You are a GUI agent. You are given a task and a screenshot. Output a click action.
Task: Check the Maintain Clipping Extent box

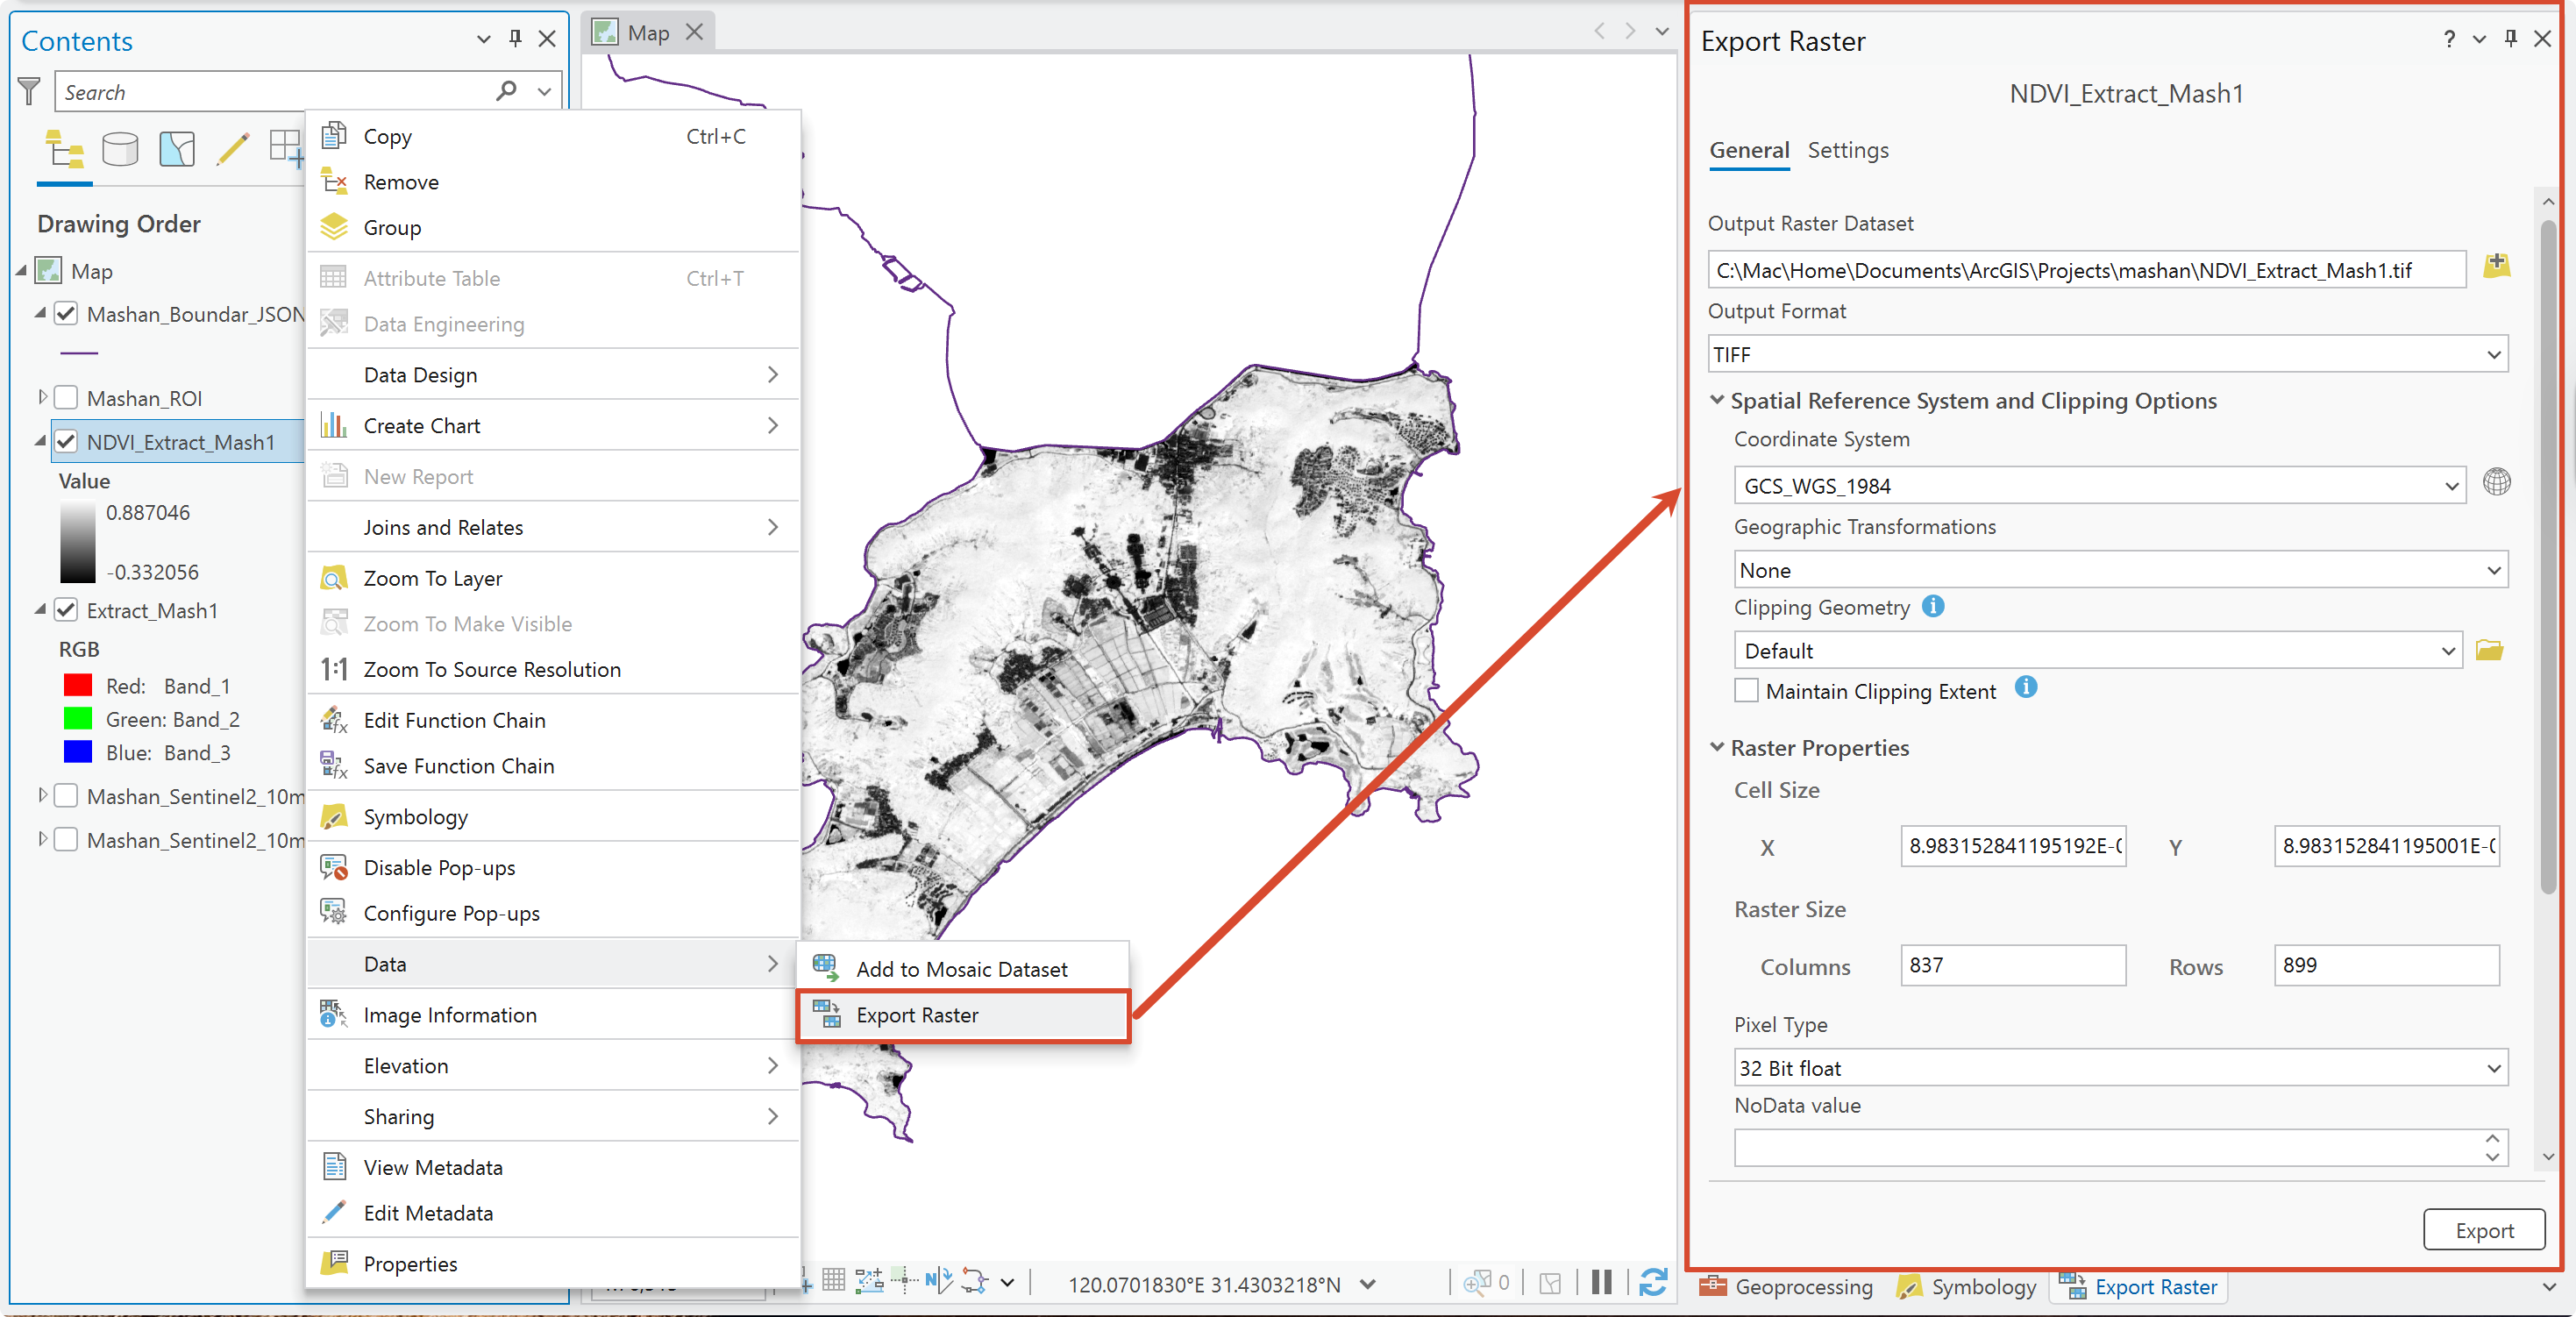click(x=1746, y=691)
